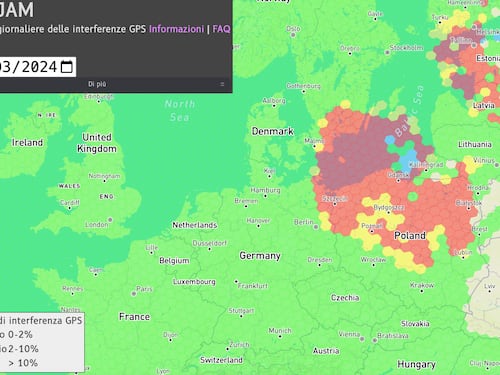Focus the date input field showing 2024
The width and height of the screenshot is (500, 375).
(x=38, y=67)
